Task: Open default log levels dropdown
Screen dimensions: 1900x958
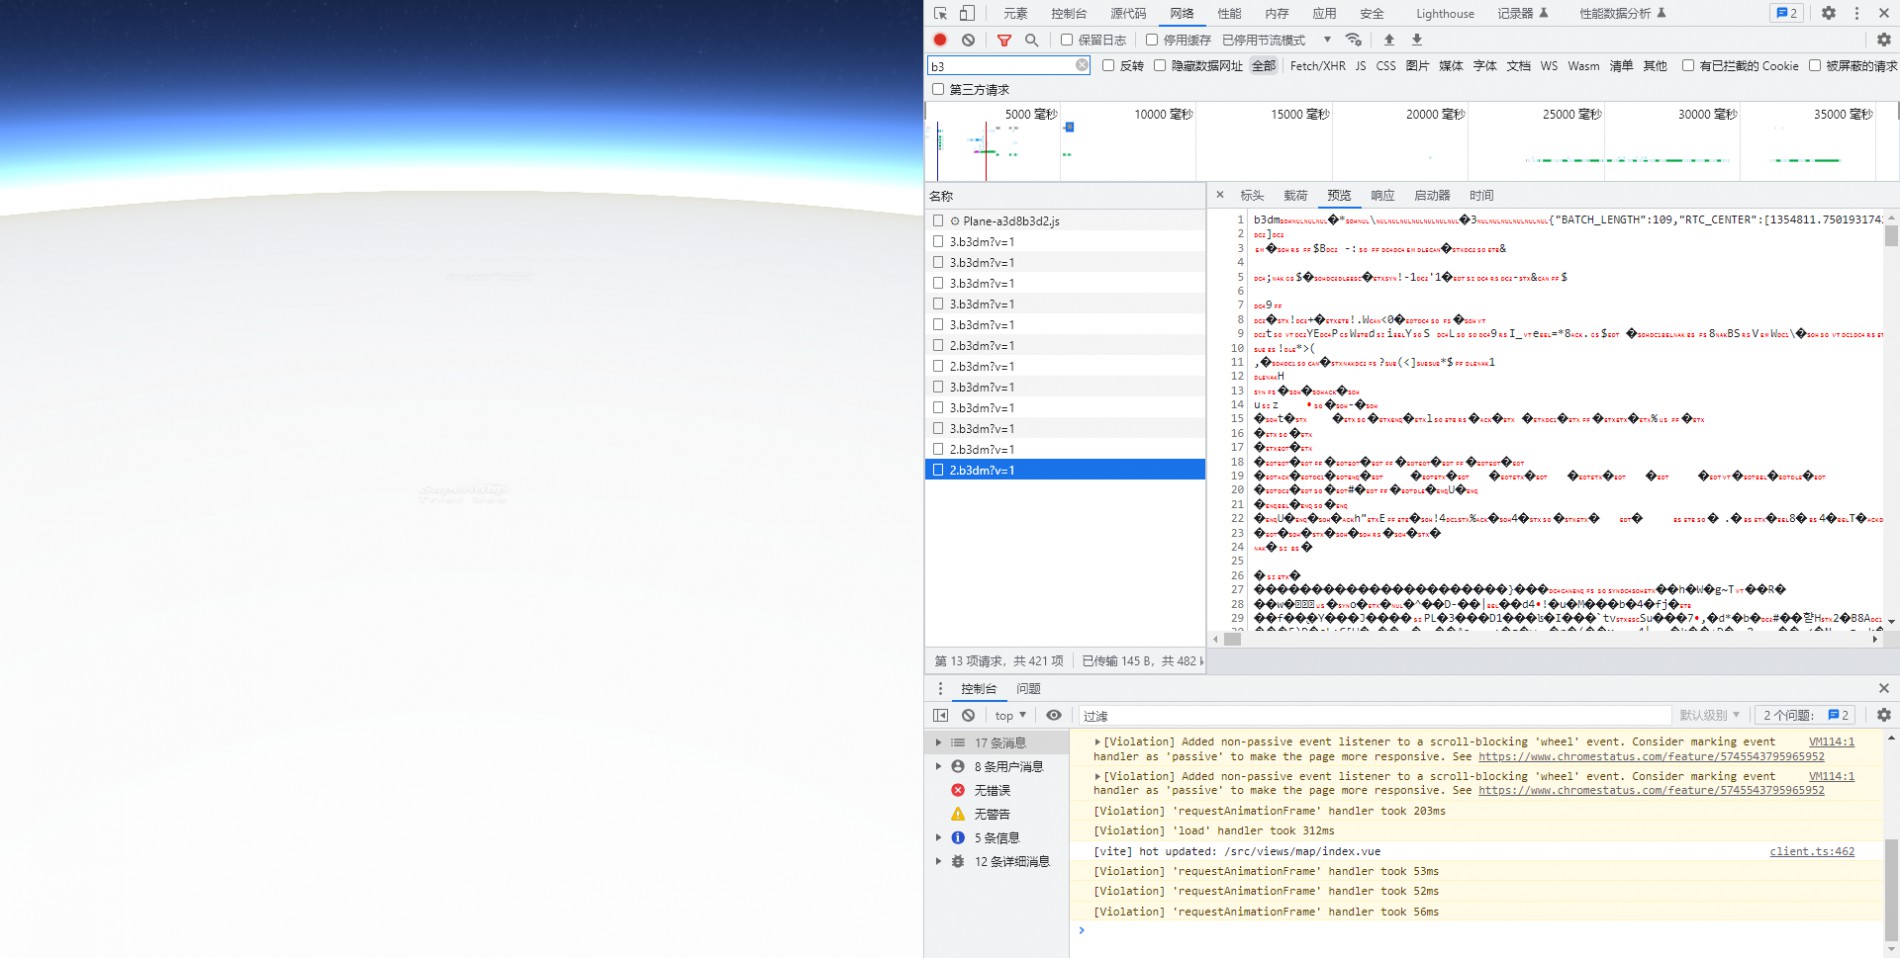Action: (x=1709, y=715)
